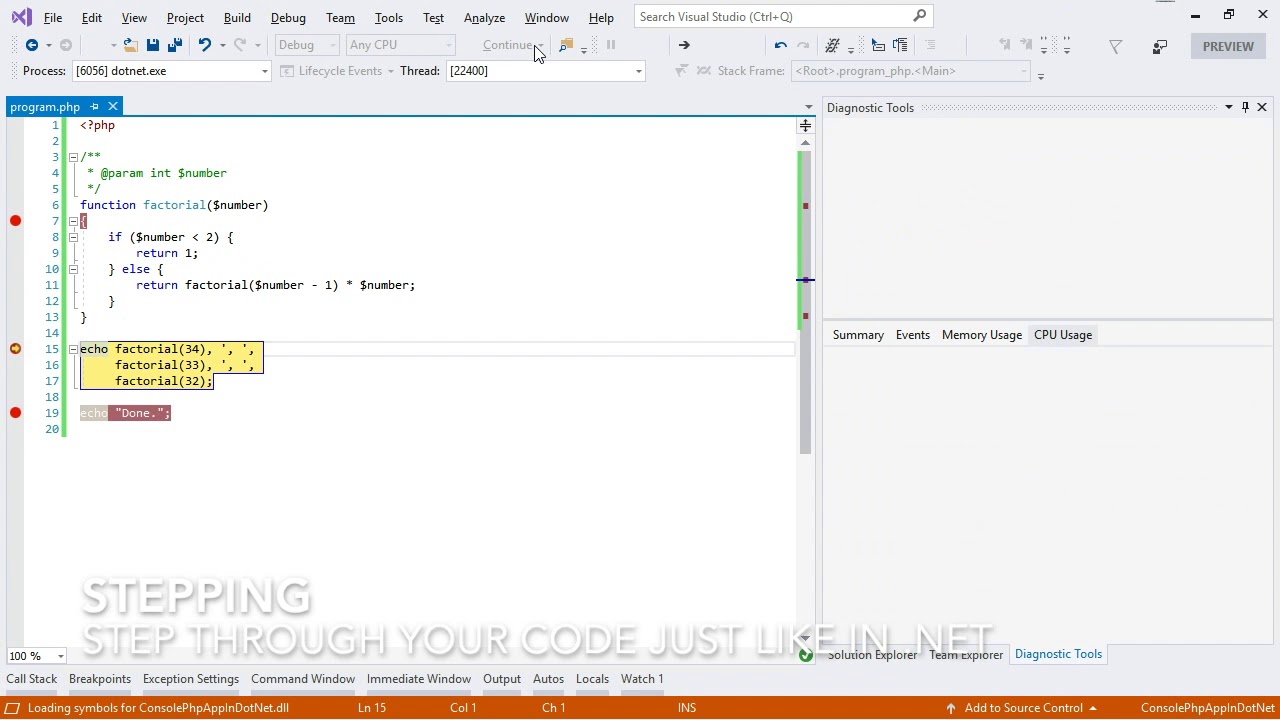Open the editor tab list dropdown arrow
Viewport: 1280px width, 720px height.
809,107
